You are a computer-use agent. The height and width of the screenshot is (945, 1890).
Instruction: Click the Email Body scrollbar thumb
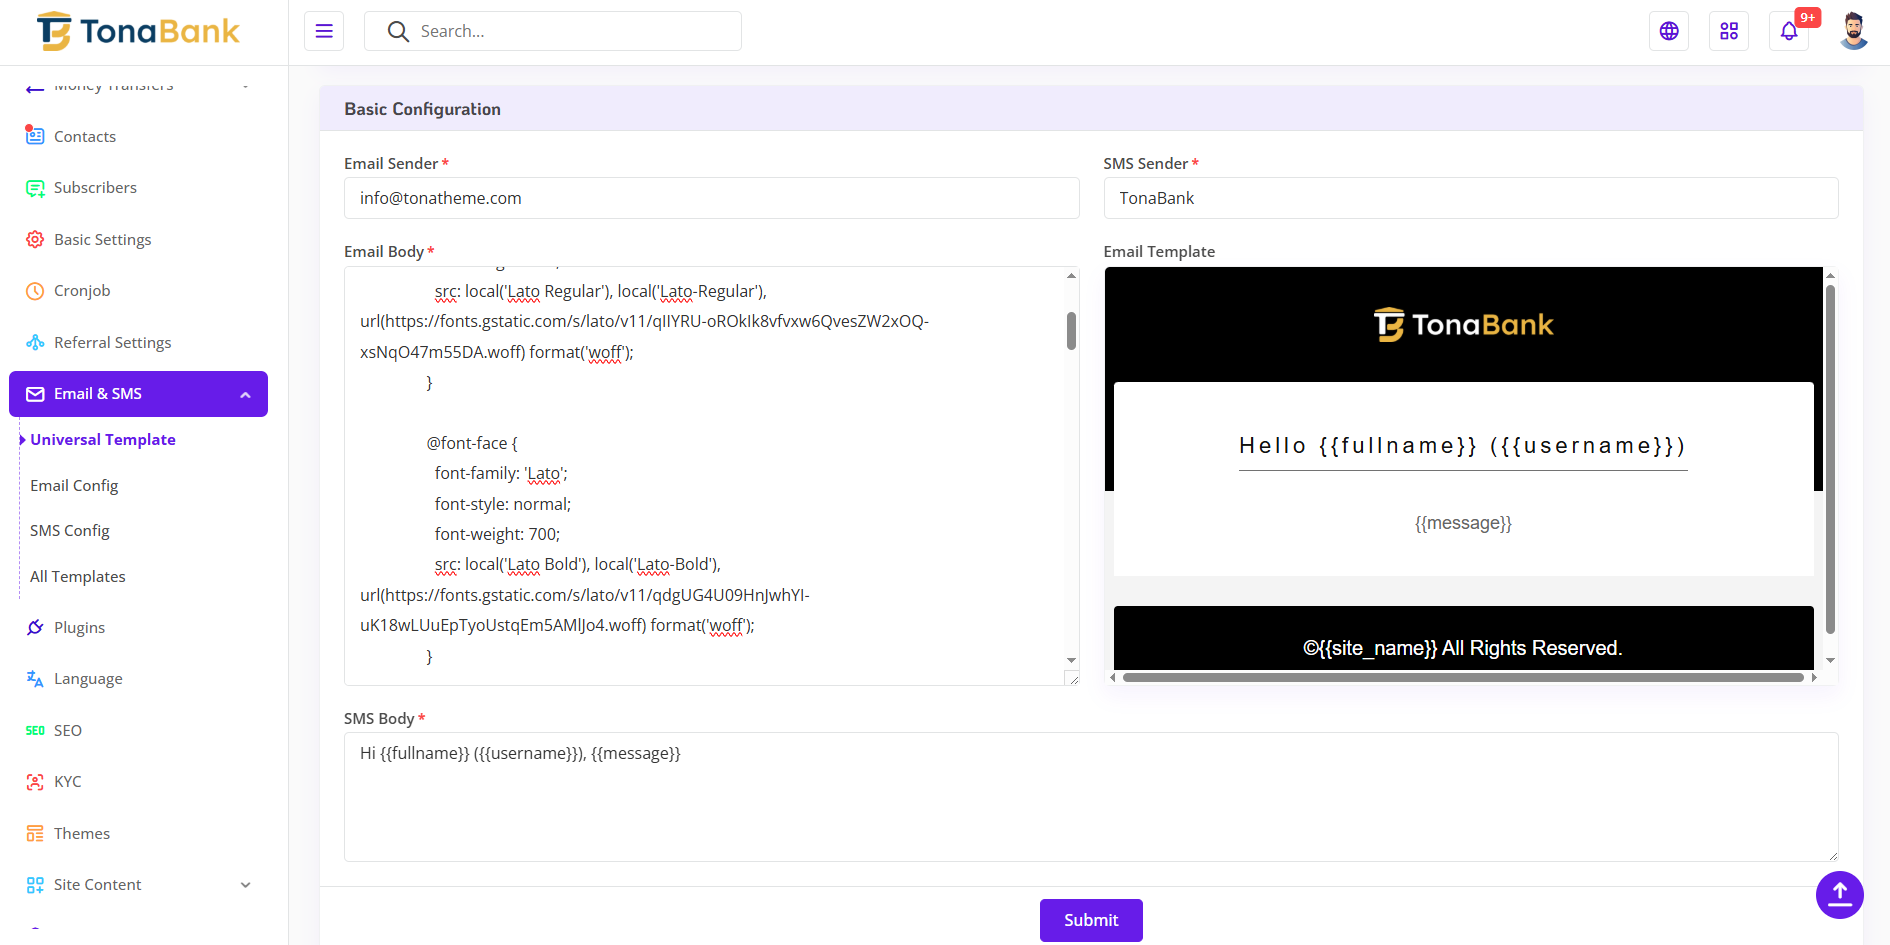pos(1071,331)
